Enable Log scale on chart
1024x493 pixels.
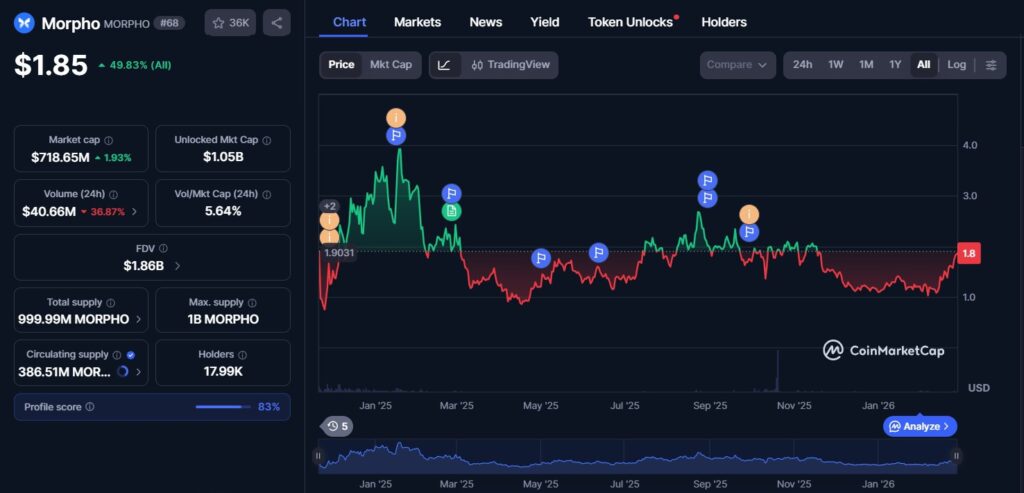(957, 65)
